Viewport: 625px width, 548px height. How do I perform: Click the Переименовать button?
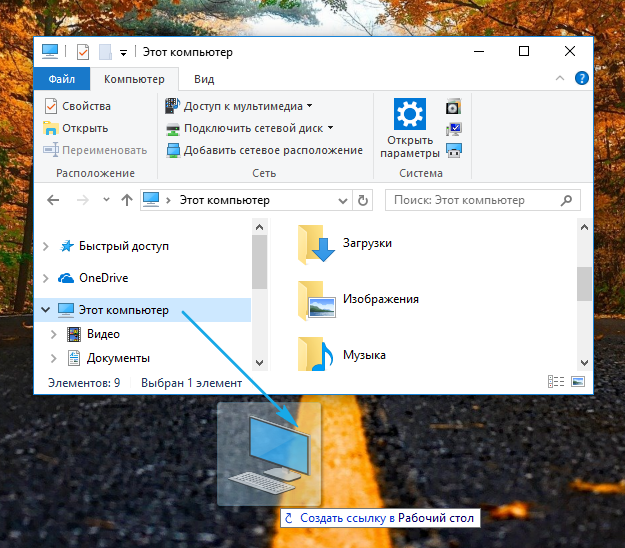[x=95, y=150]
